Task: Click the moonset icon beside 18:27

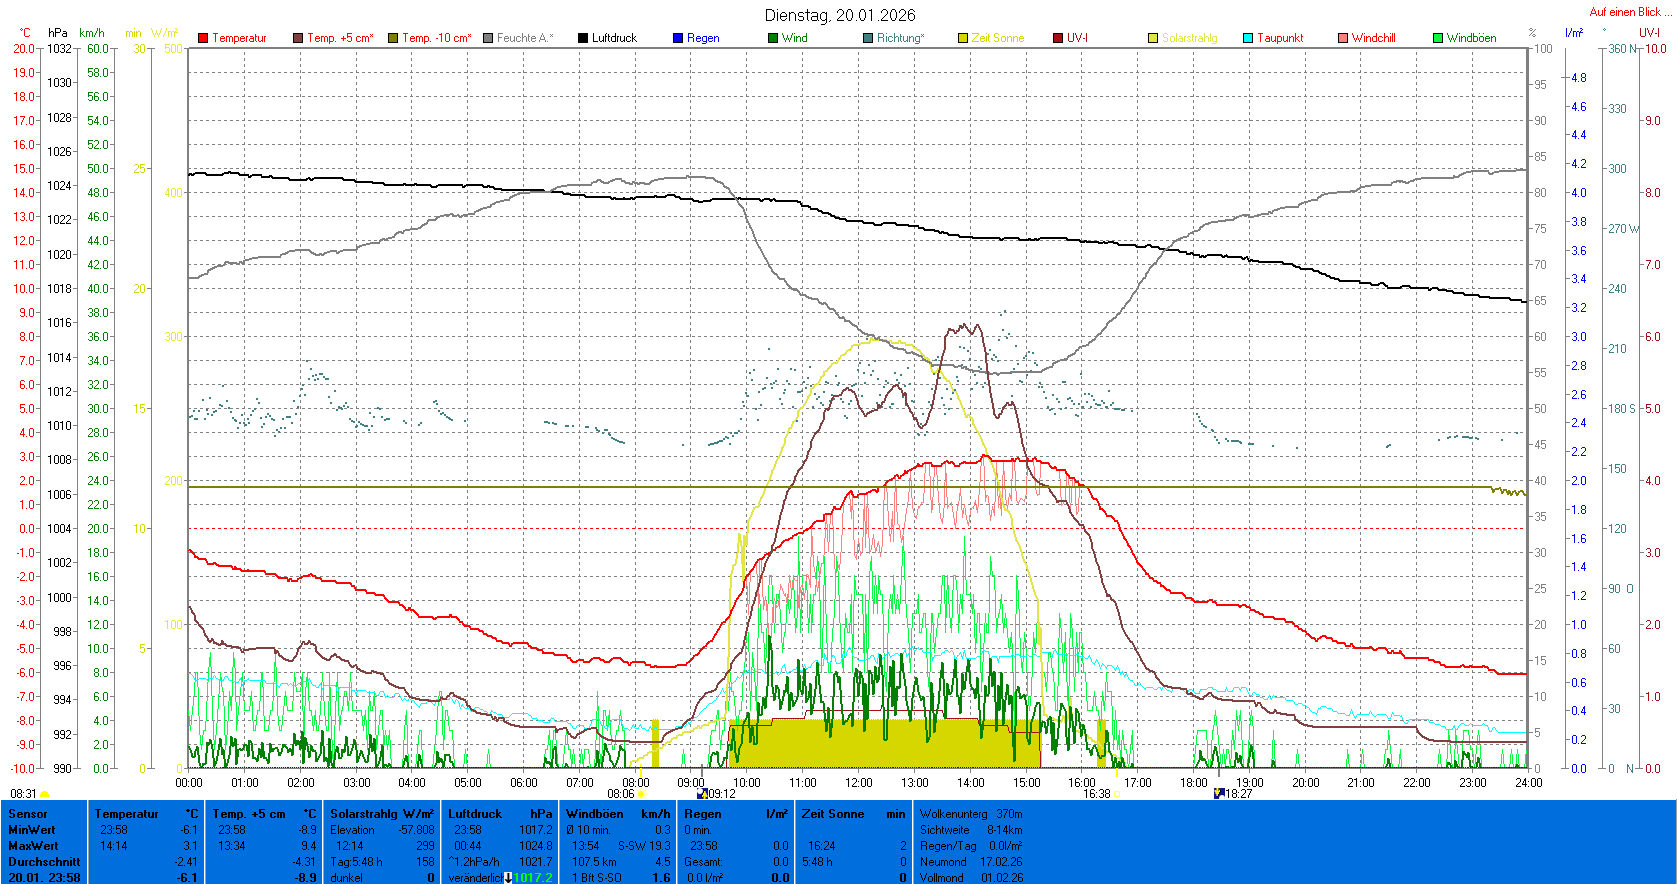Action: click(x=1219, y=793)
